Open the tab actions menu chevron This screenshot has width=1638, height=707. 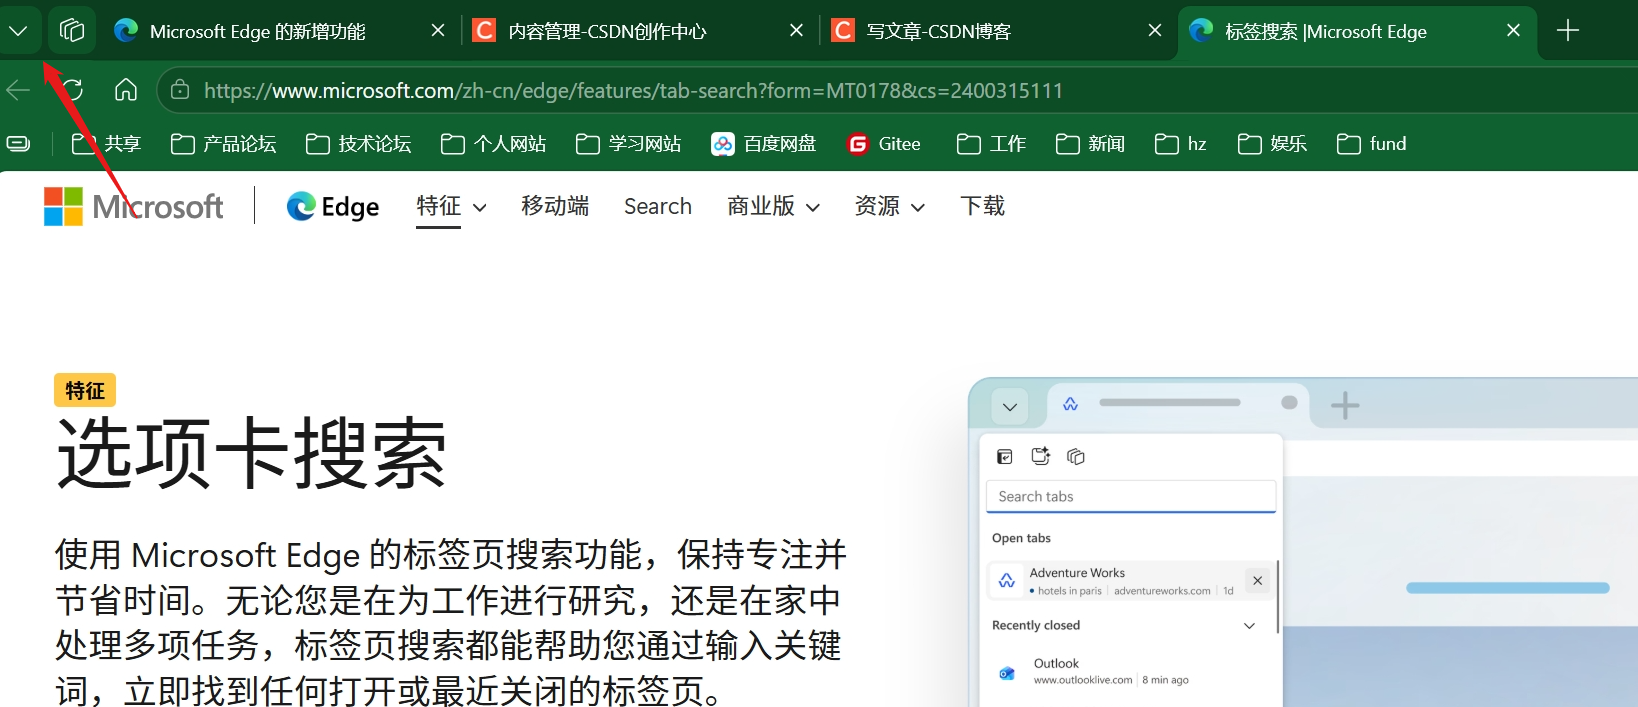pyautogui.click(x=19, y=31)
